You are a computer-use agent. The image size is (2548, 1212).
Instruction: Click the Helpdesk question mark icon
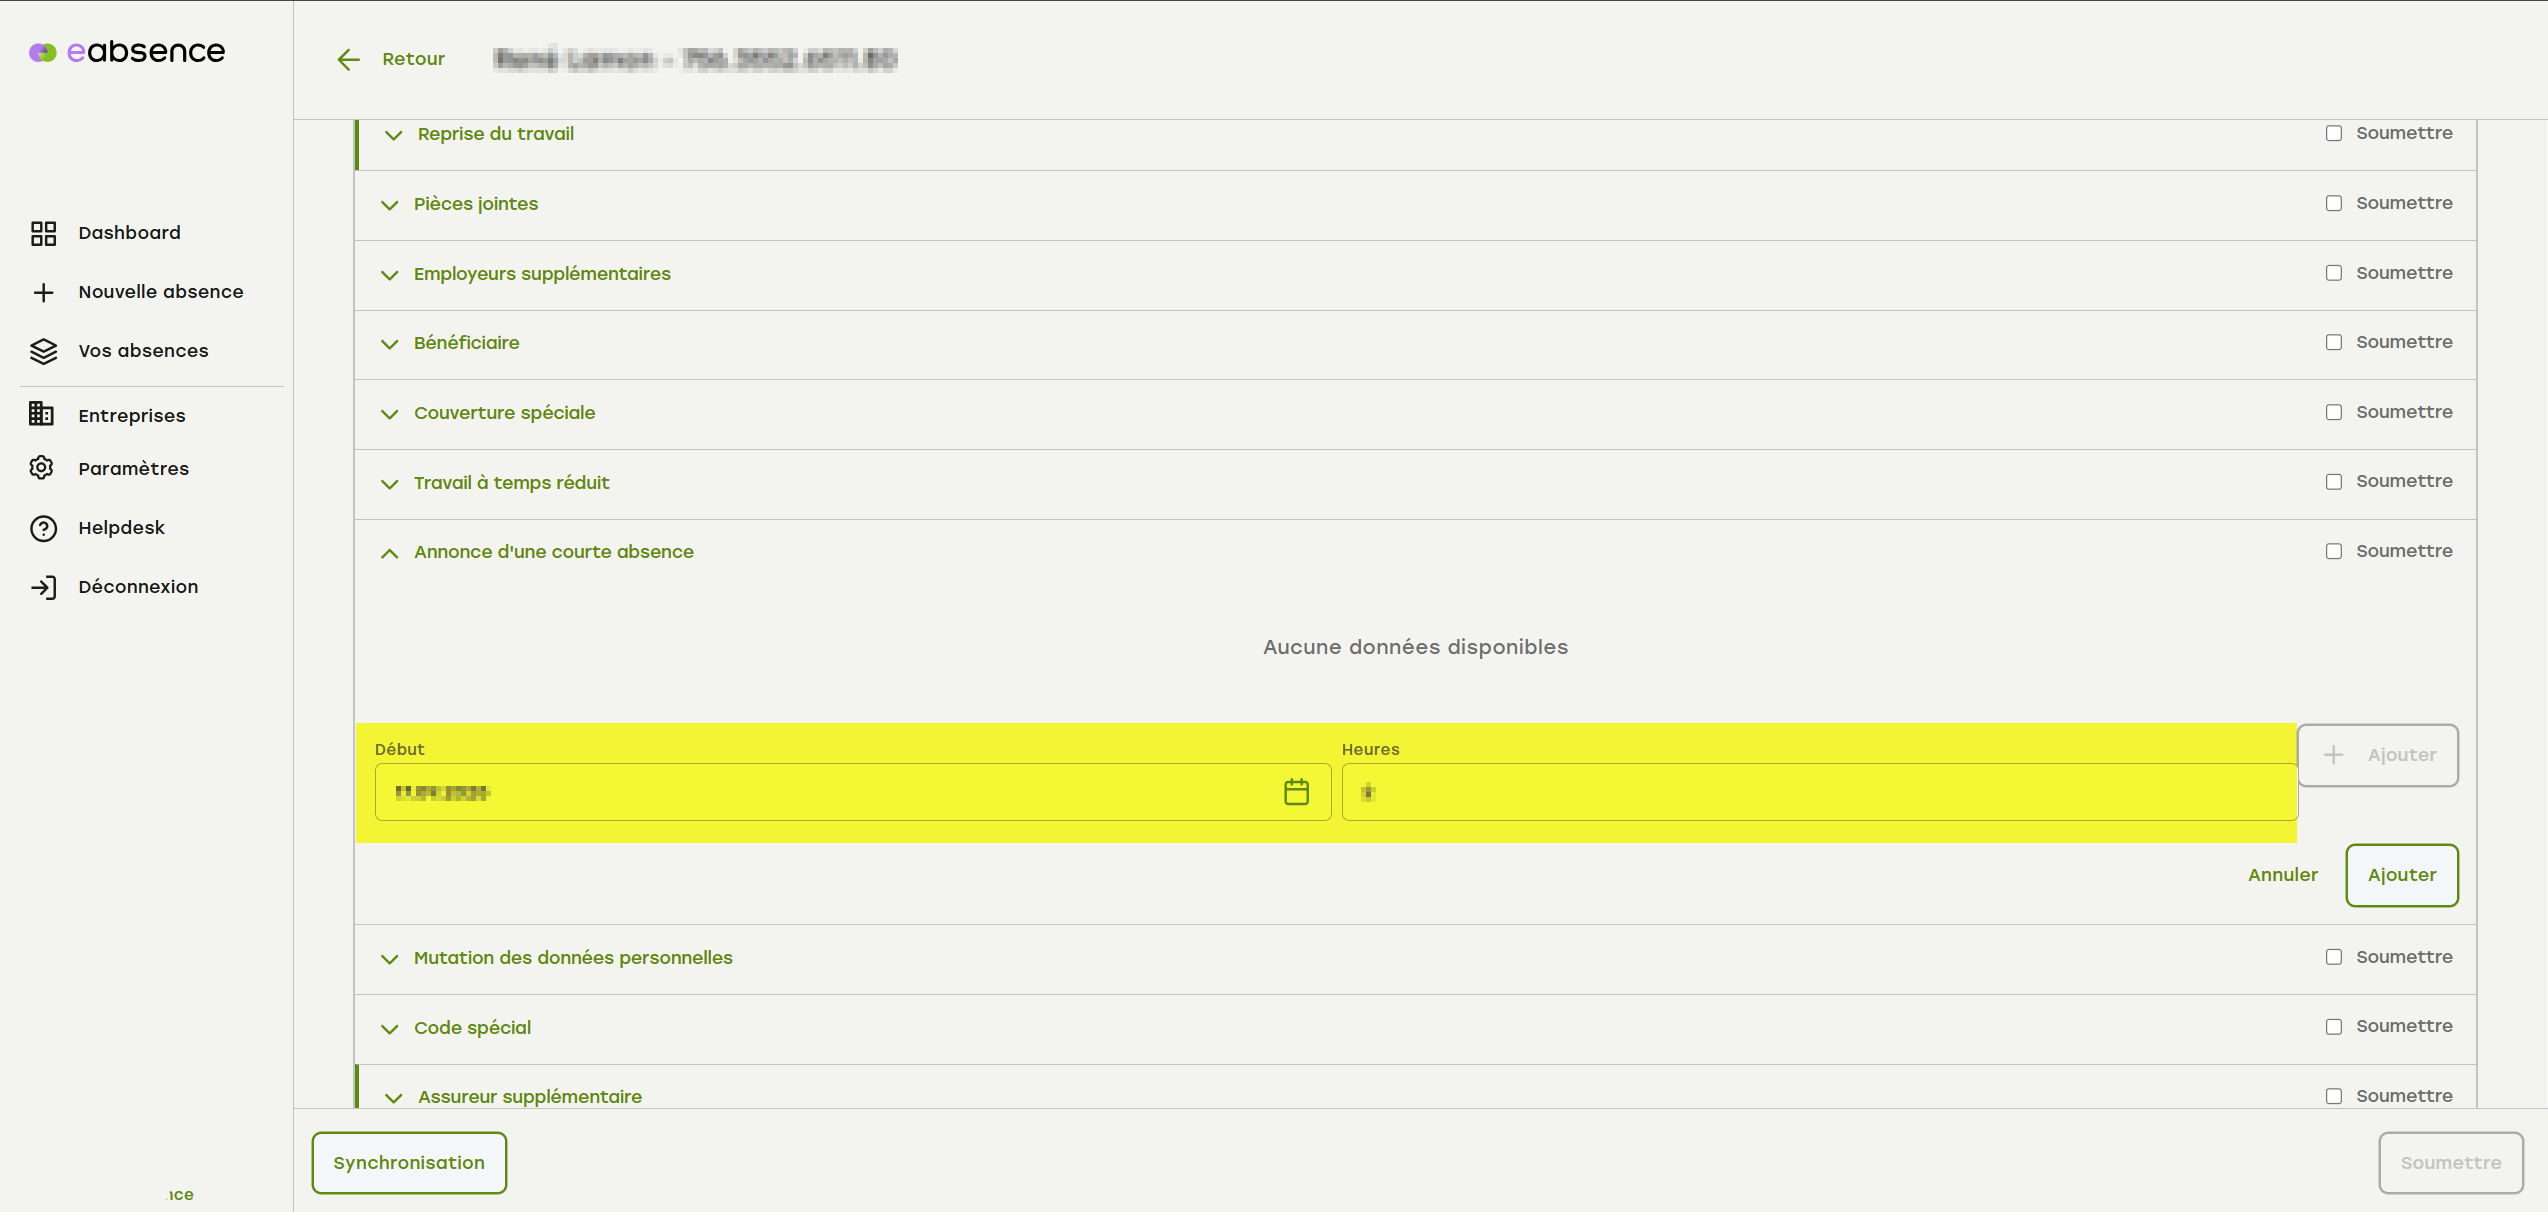(43, 528)
